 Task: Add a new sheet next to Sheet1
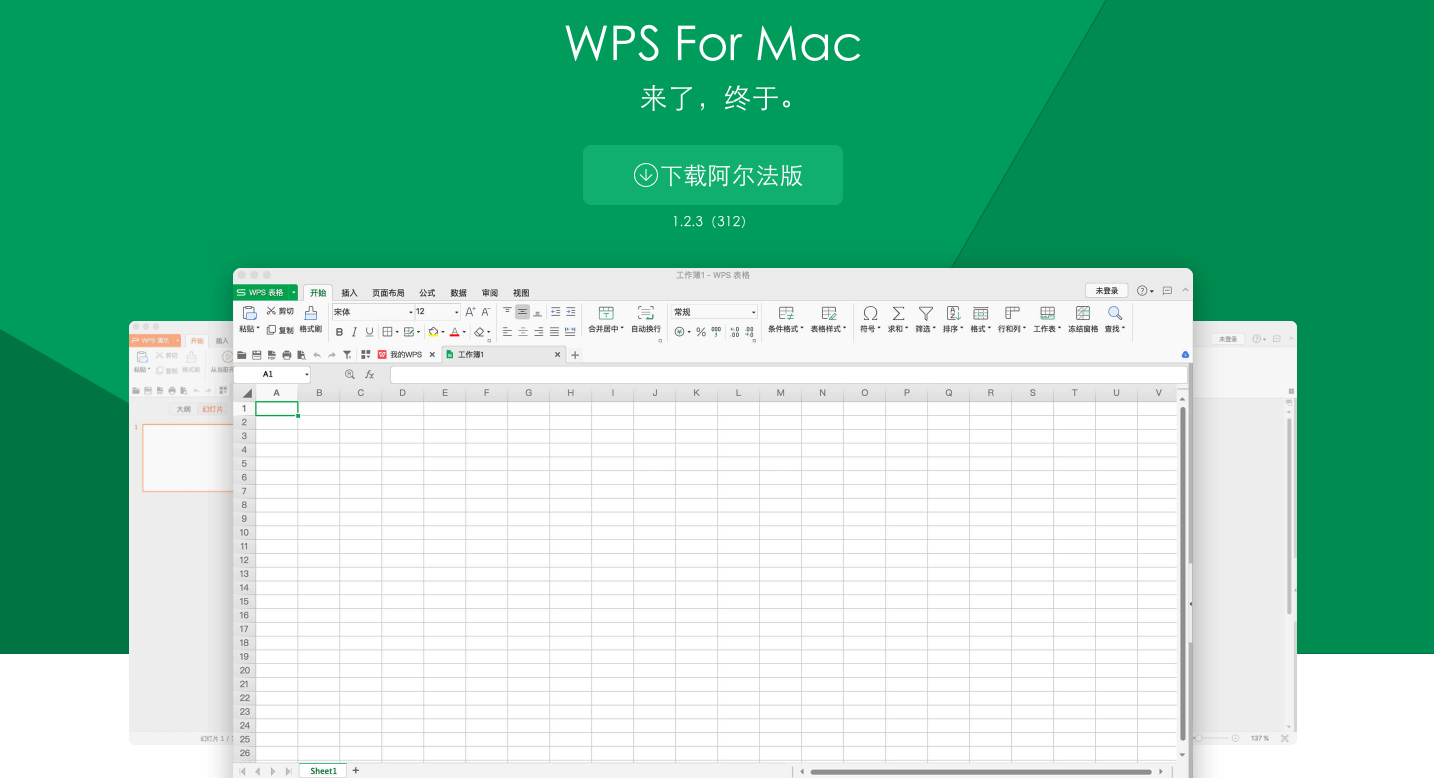point(355,771)
